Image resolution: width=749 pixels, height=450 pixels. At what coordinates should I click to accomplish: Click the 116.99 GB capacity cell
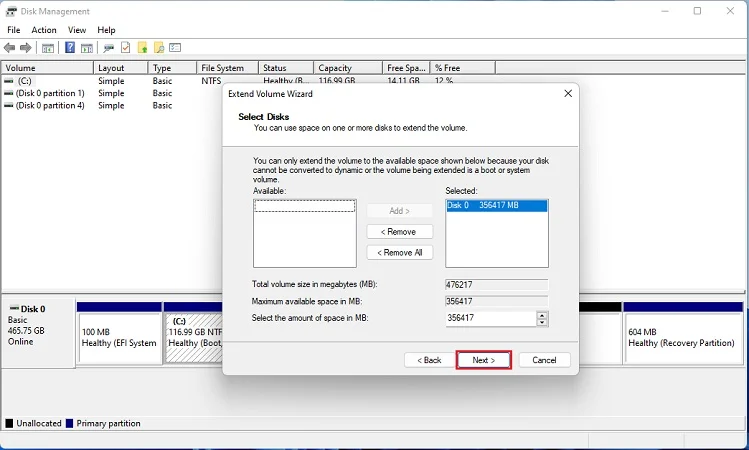[337, 81]
